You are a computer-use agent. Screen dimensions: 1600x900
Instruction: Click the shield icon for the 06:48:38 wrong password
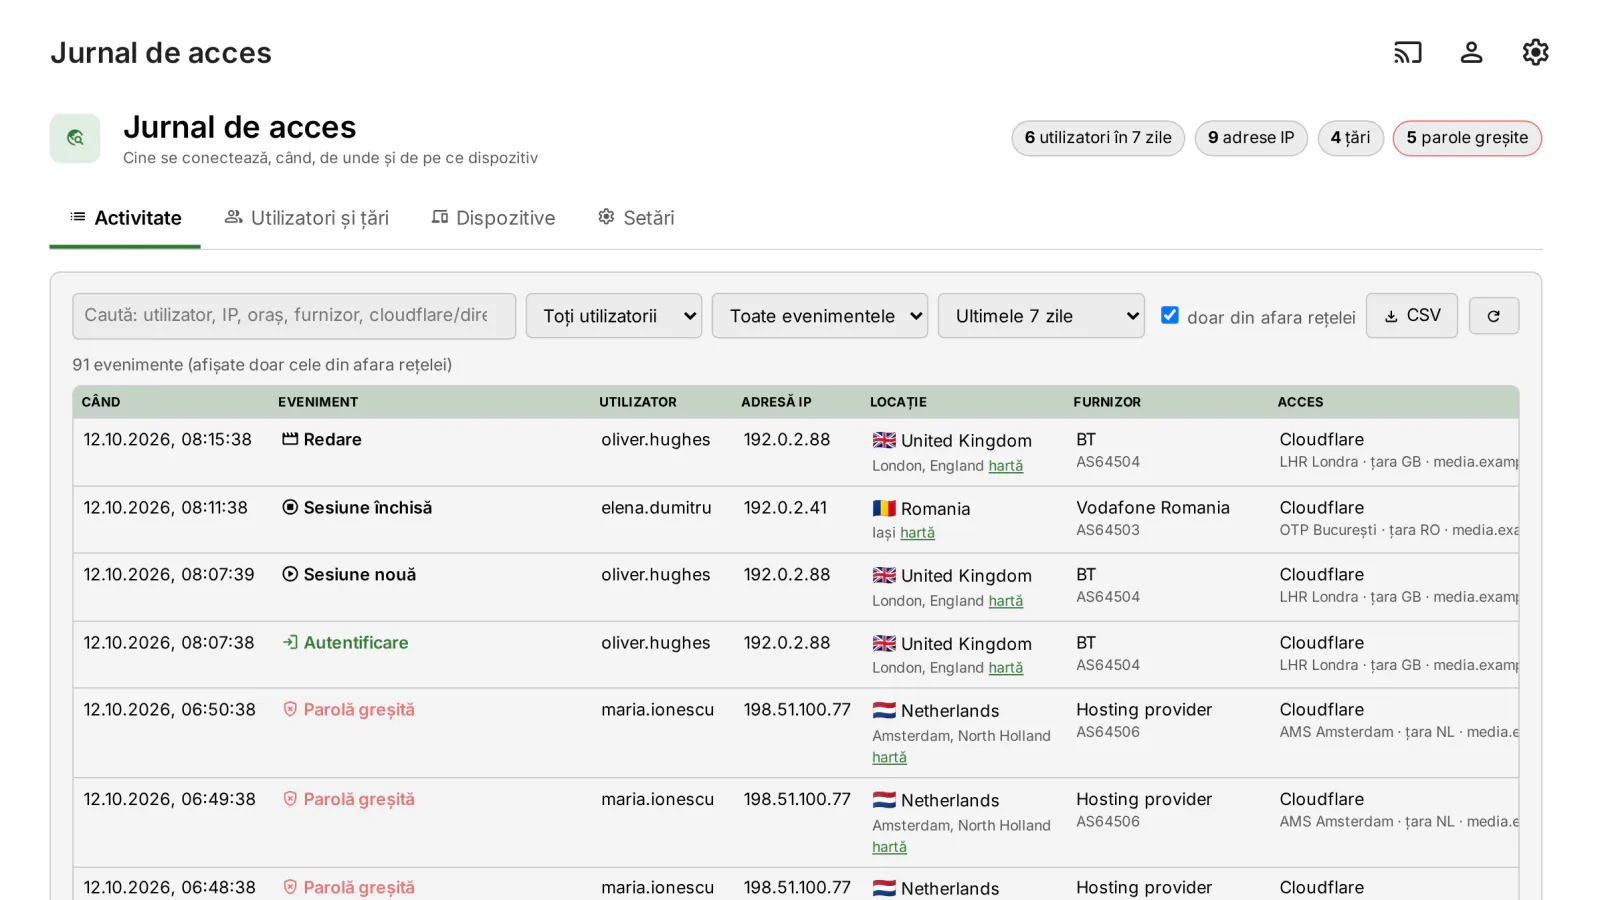click(290, 887)
